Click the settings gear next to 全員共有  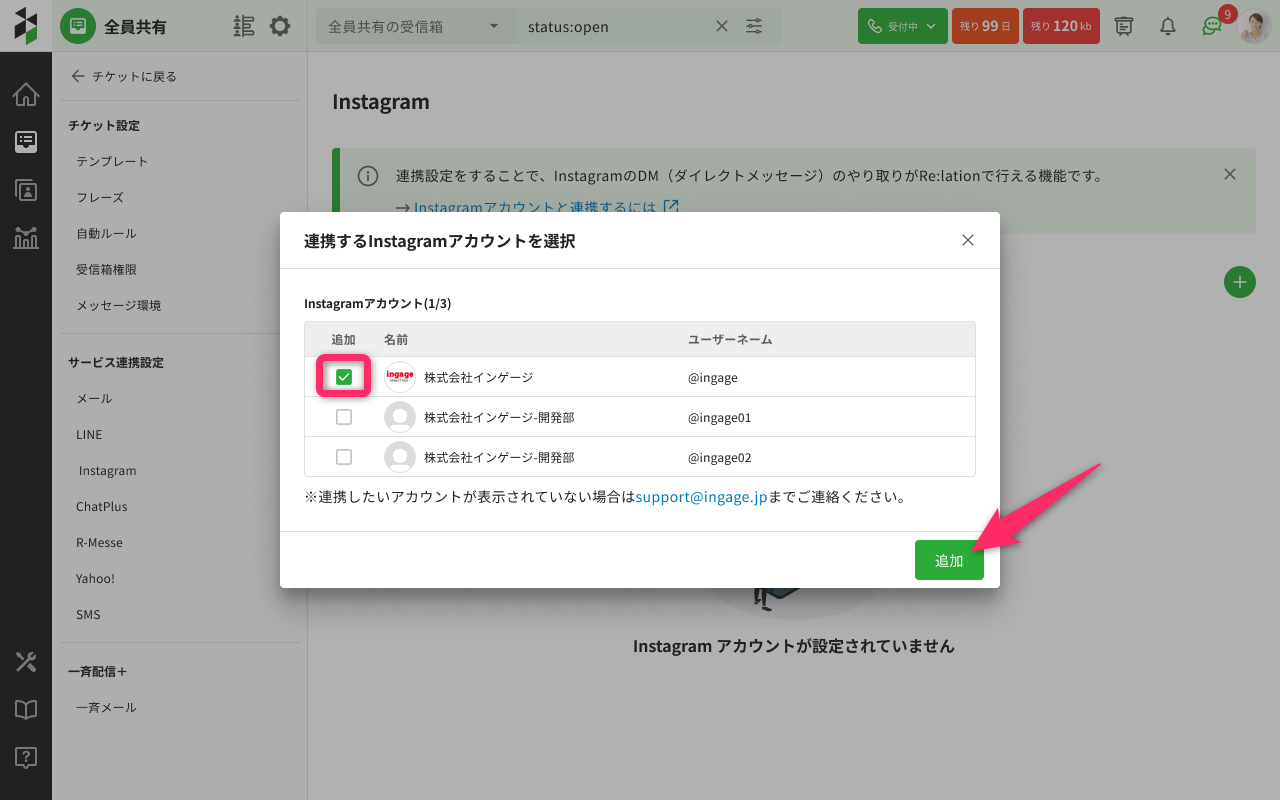280,26
